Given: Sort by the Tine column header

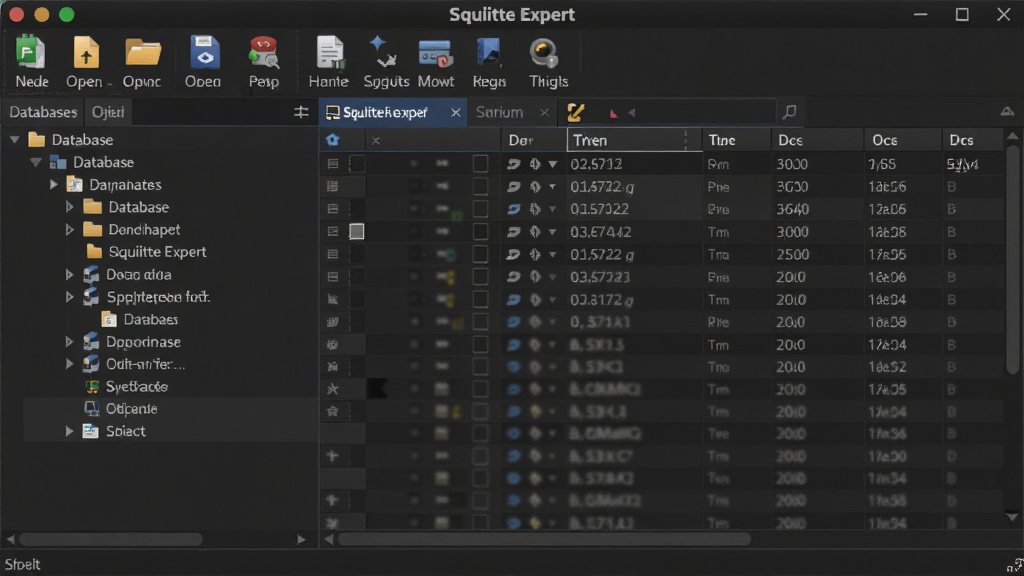Looking at the screenshot, I should click(x=737, y=140).
